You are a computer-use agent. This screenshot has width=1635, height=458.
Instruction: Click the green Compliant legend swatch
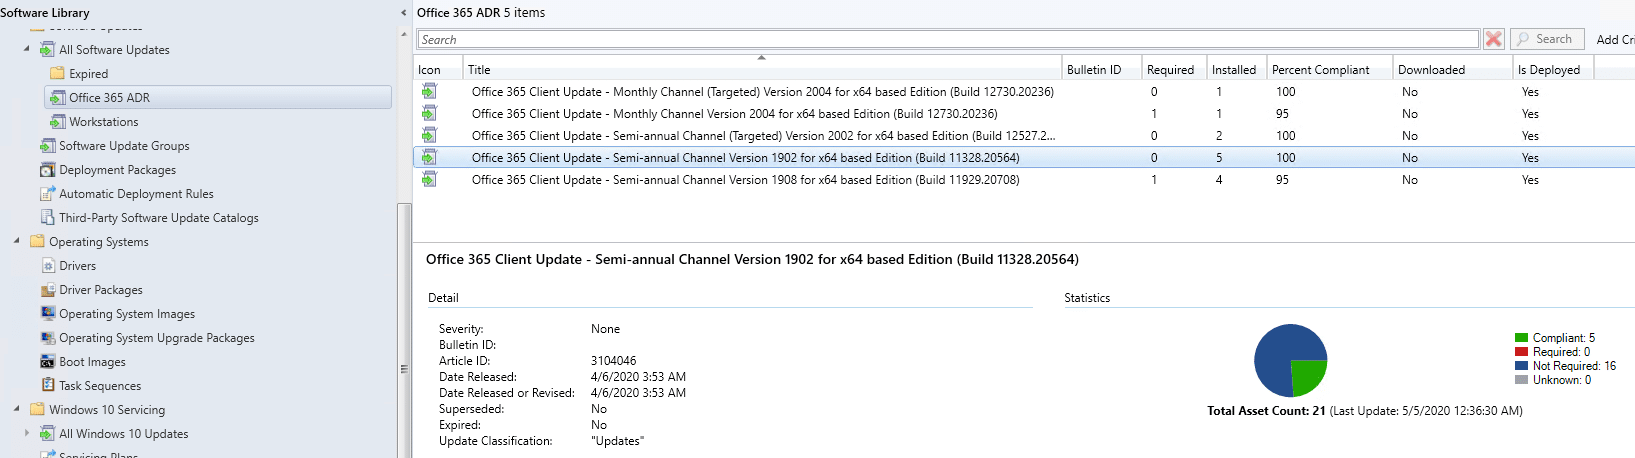(x=1521, y=338)
